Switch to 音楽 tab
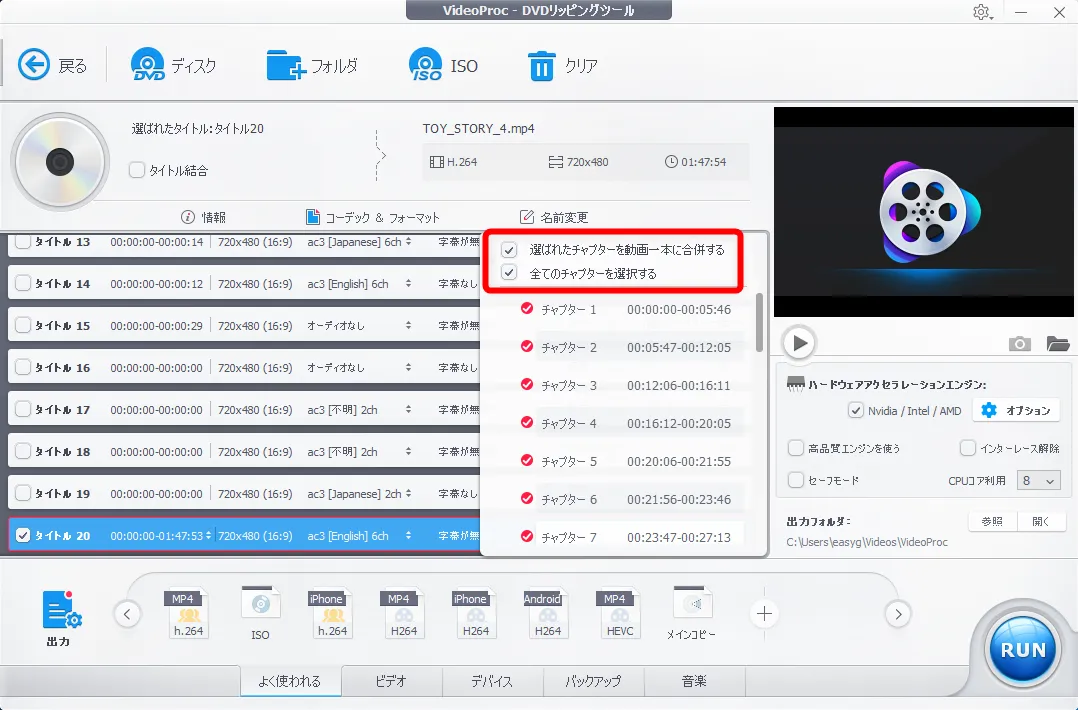Image resolution: width=1078 pixels, height=710 pixels. pos(694,681)
